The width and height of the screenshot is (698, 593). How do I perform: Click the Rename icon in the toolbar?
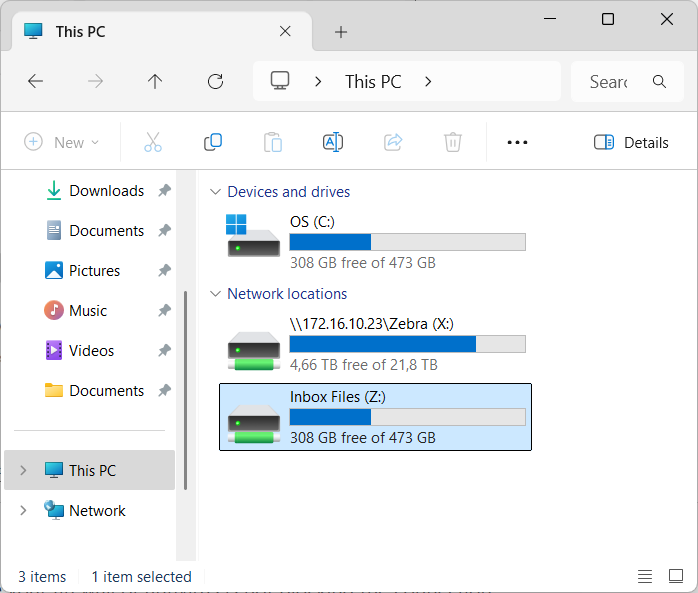coord(333,142)
